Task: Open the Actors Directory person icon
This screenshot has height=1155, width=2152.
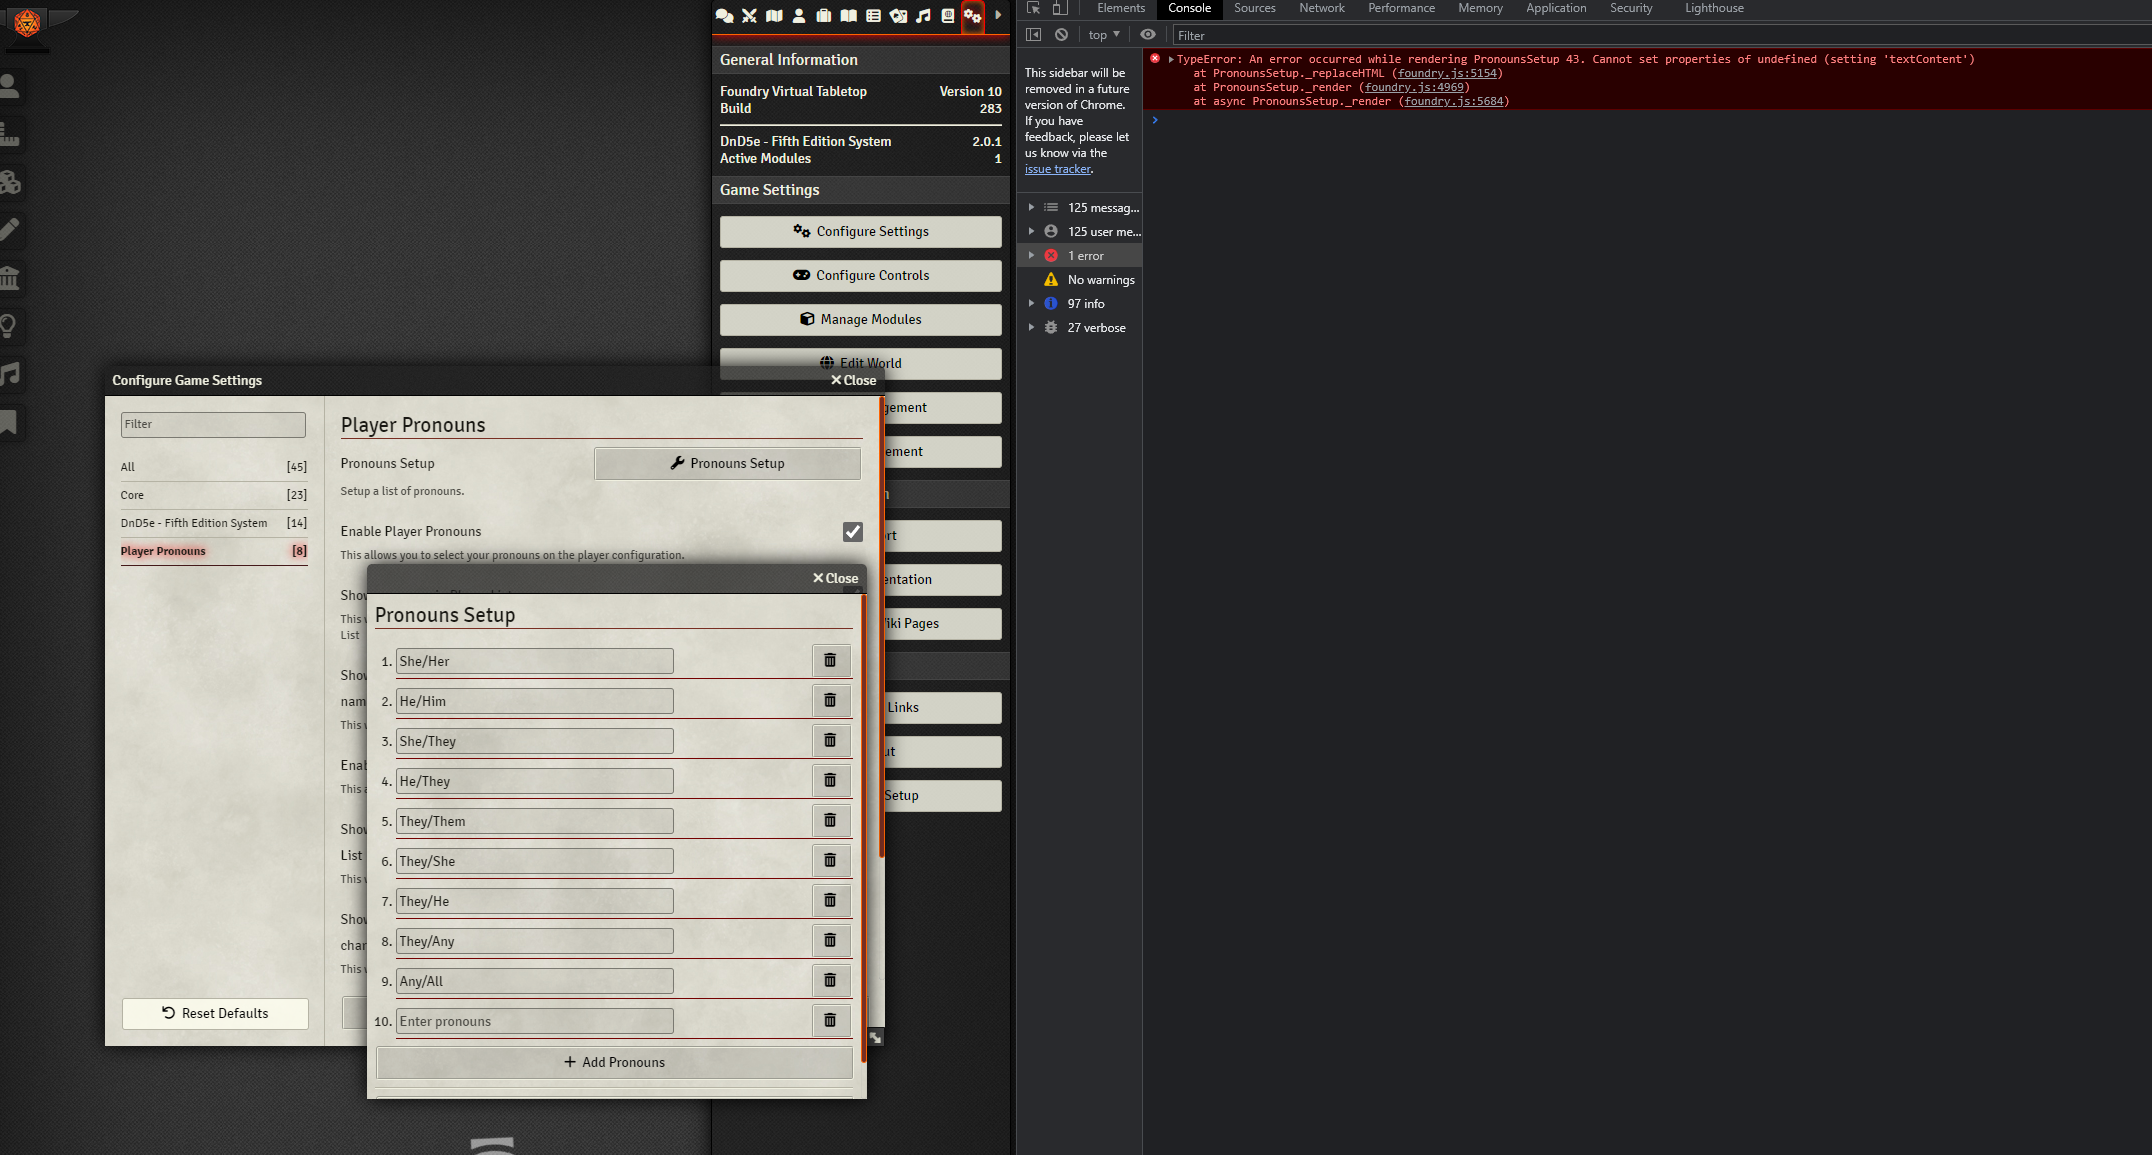Action: click(x=798, y=15)
